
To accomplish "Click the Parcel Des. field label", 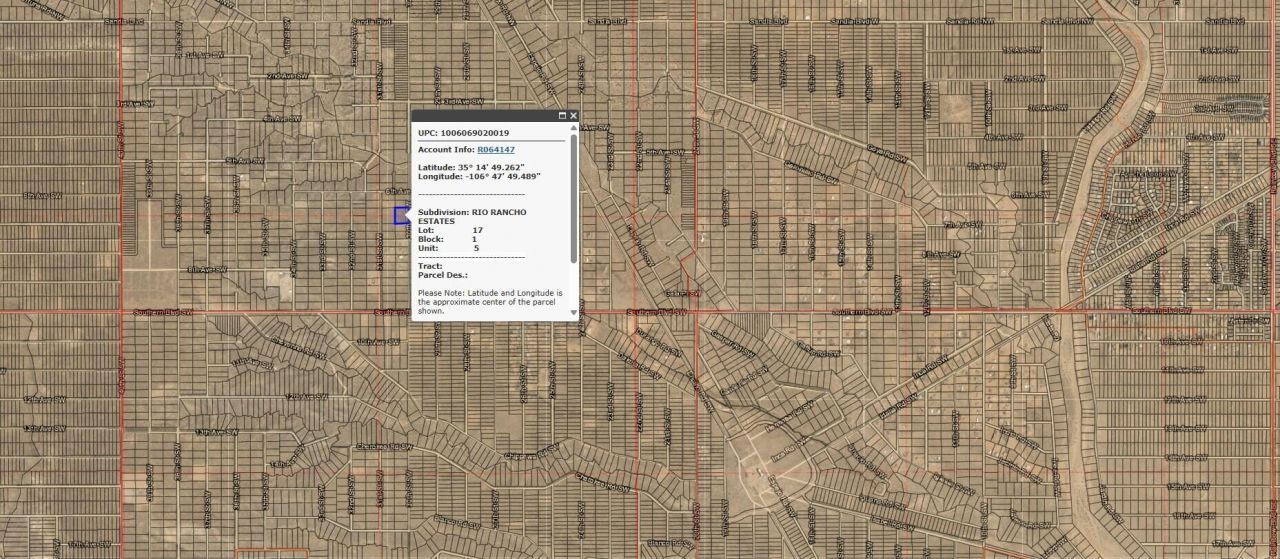I will pos(443,275).
